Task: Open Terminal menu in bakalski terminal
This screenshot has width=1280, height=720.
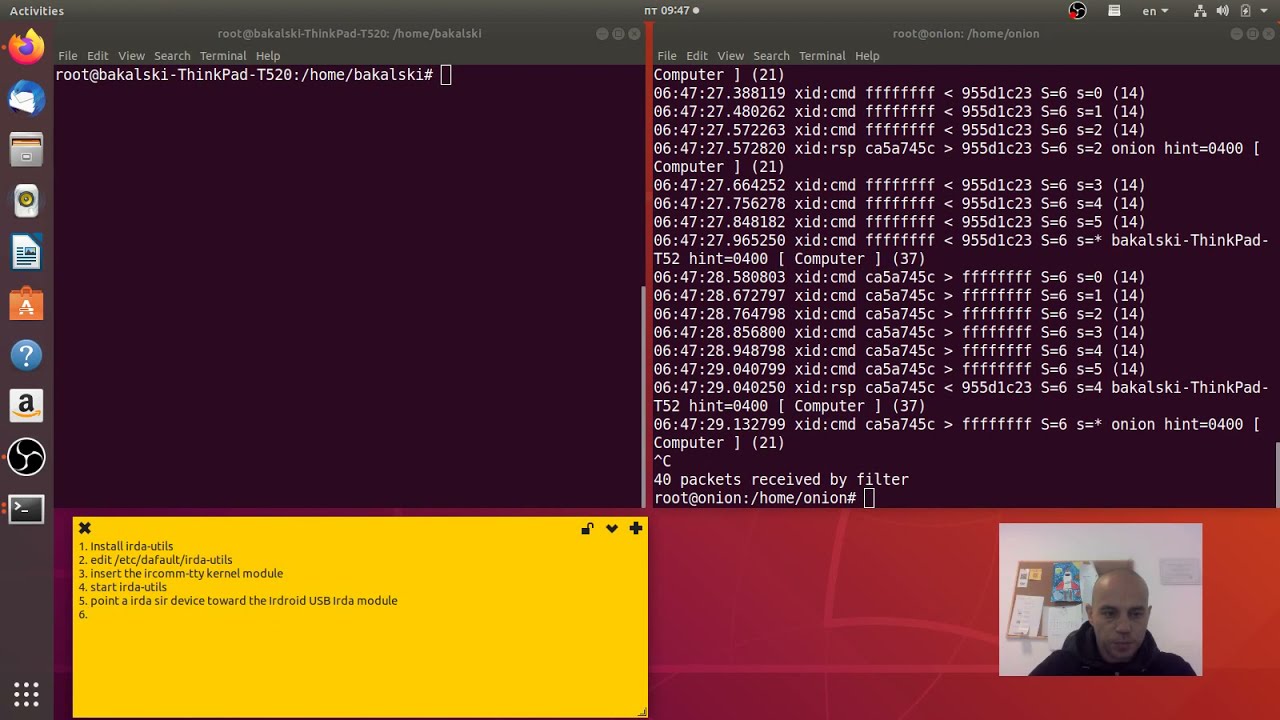Action: click(223, 56)
